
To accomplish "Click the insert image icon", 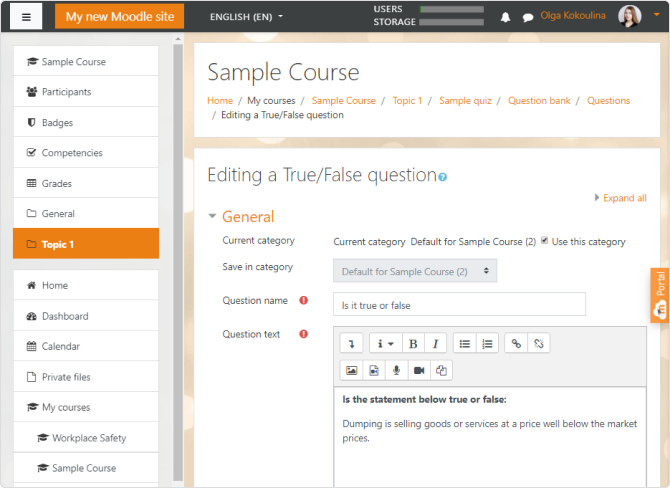I will (351, 370).
